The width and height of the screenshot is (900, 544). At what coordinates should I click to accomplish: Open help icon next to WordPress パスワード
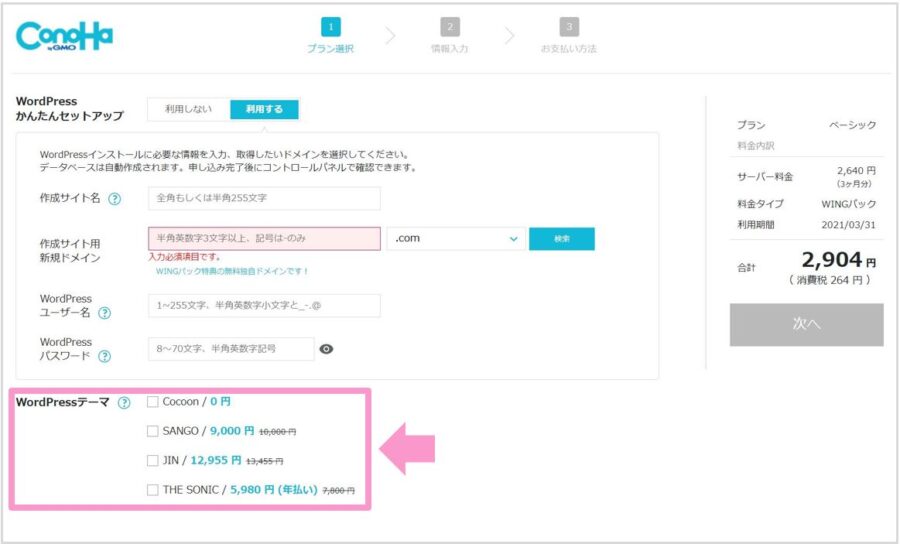(104, 356)
